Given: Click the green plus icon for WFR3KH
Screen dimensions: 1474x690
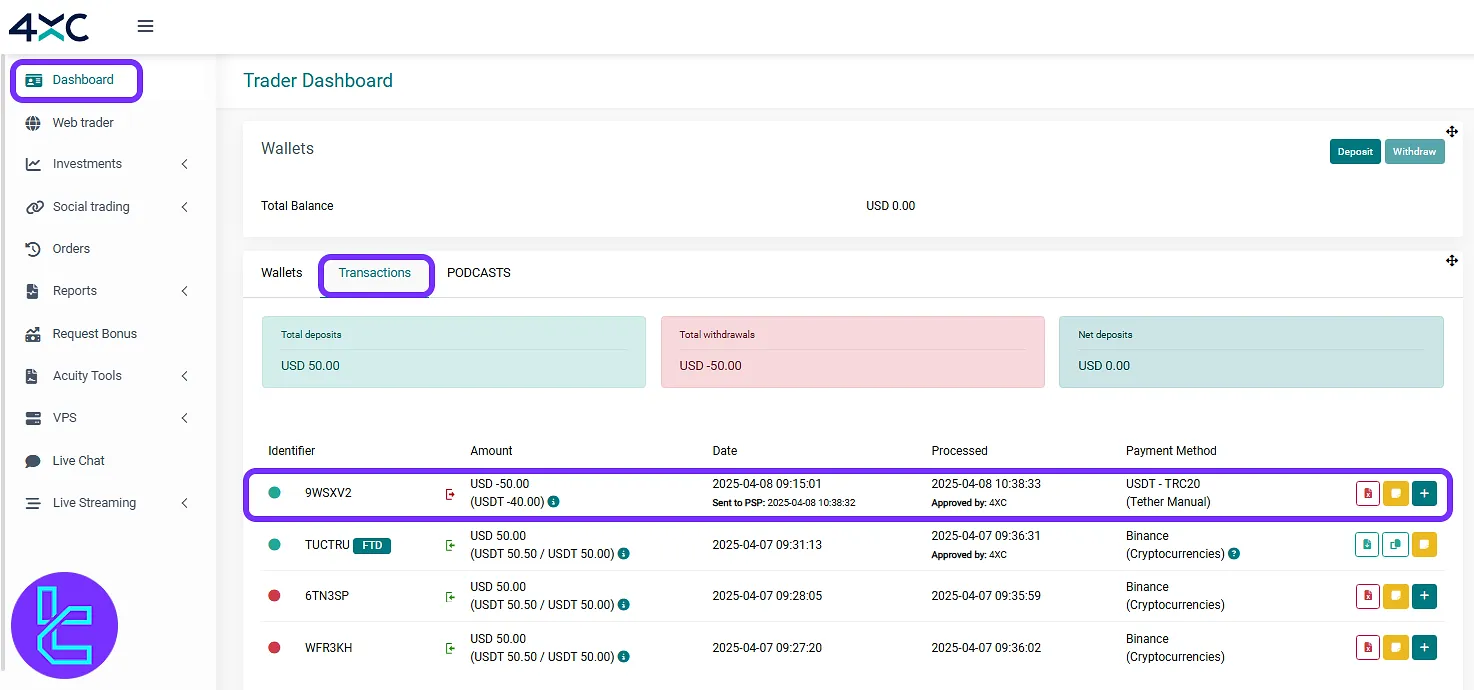Looking at the screenshot, I should (x=1425, y=647).
